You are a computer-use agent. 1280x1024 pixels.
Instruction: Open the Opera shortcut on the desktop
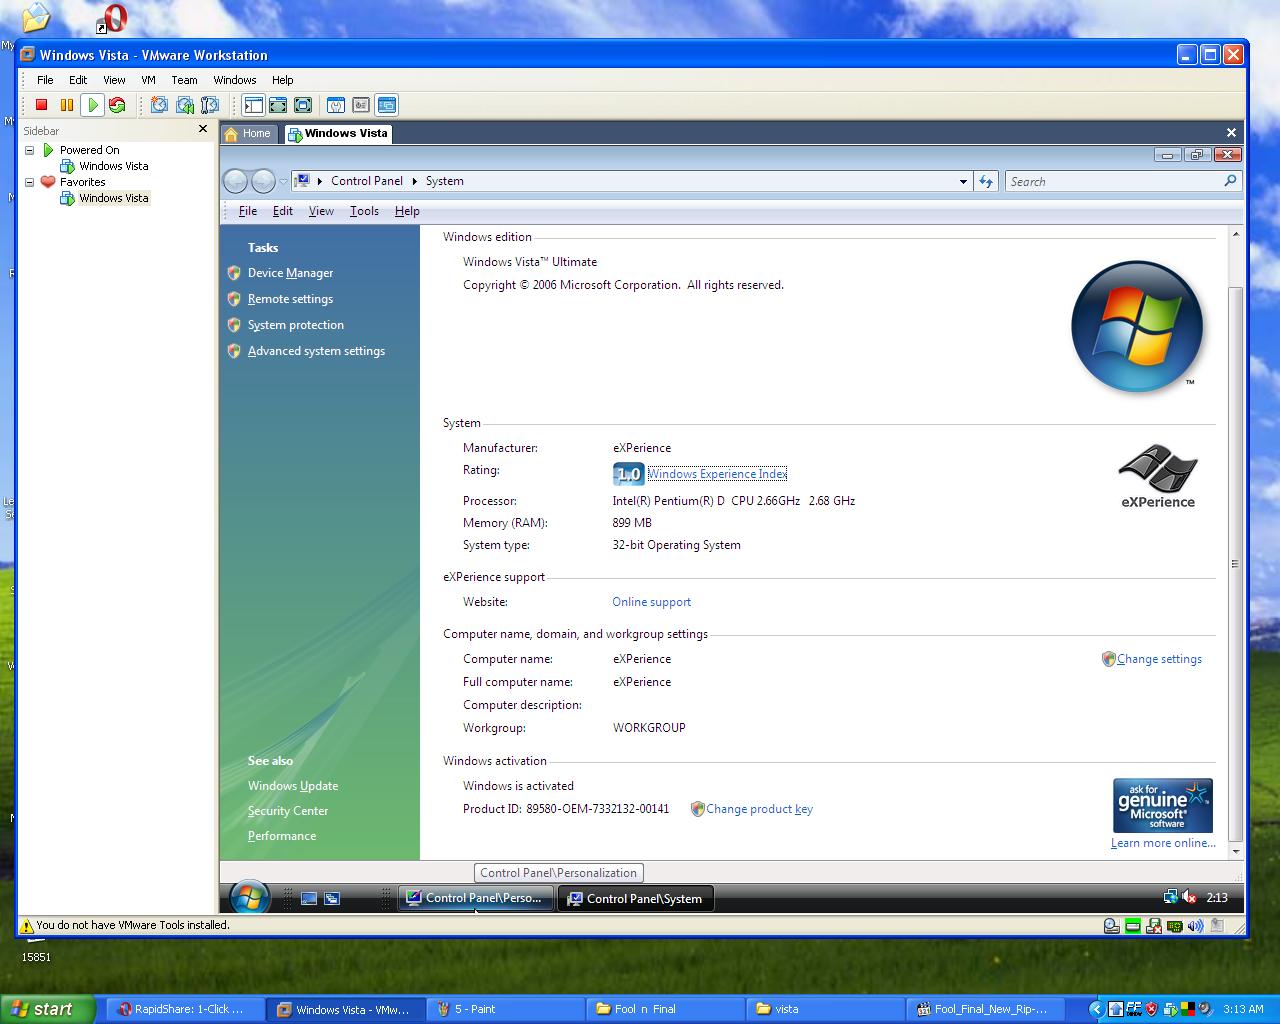tap(112, 18)
